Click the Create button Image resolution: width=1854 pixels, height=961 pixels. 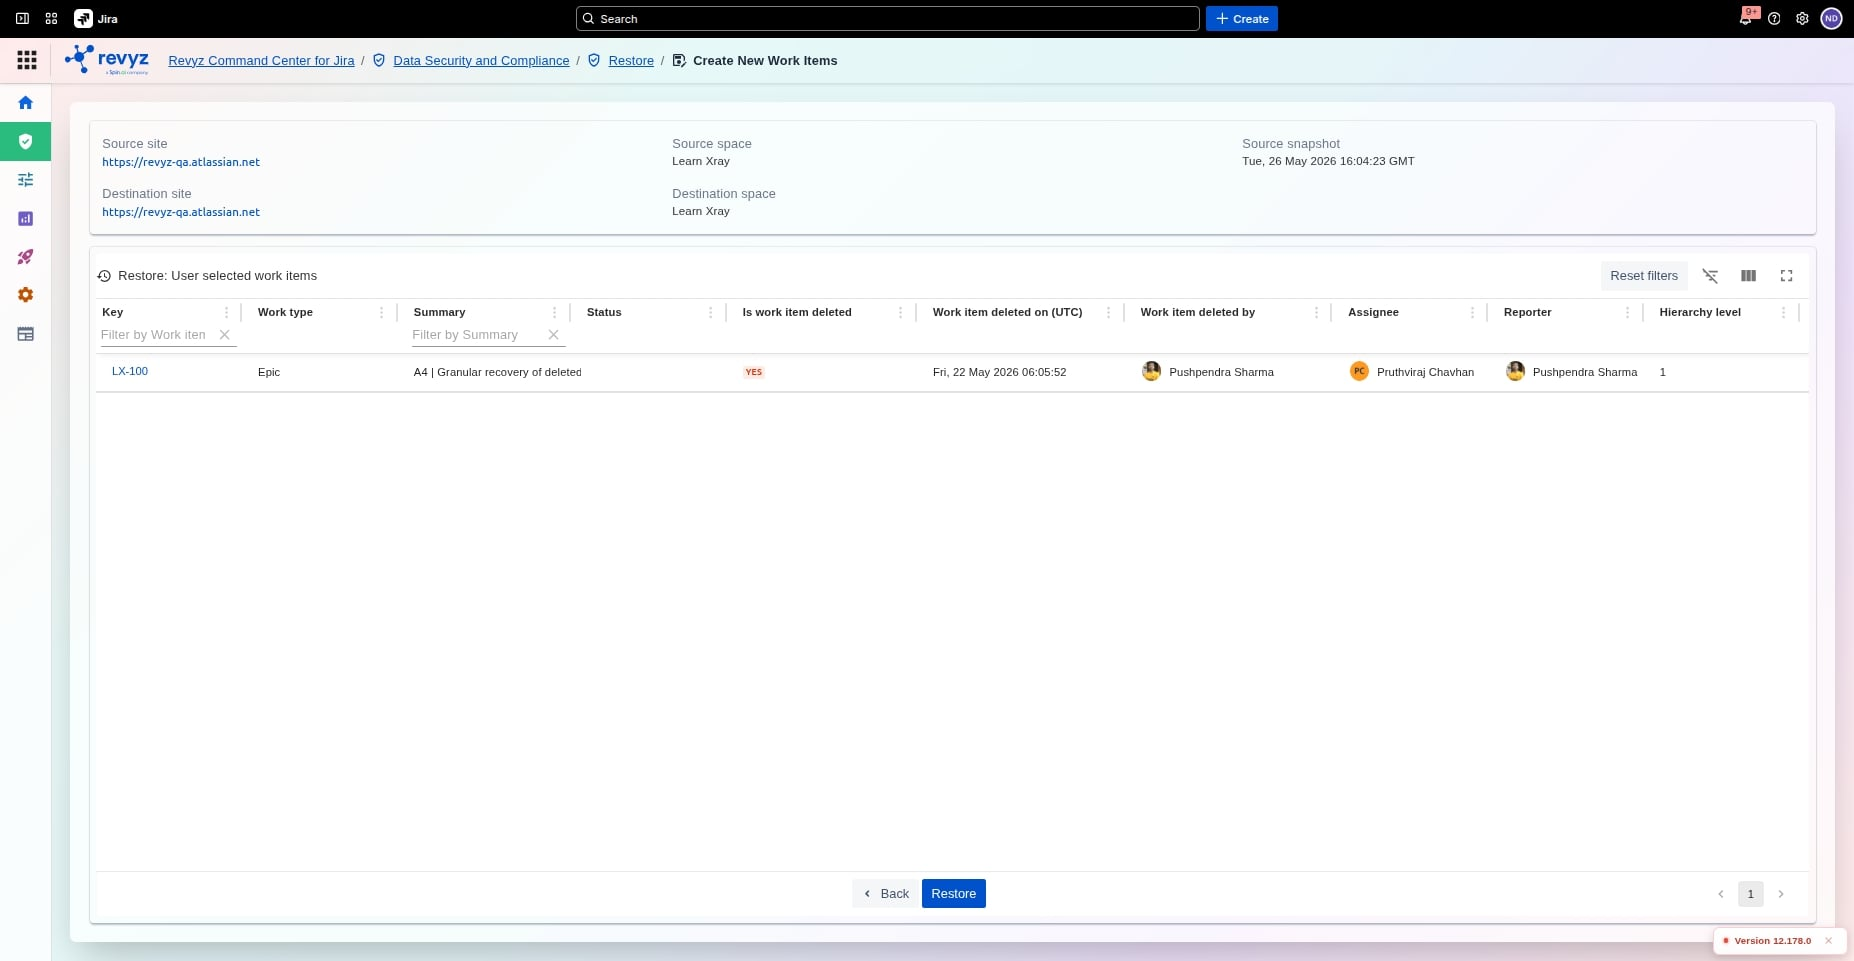tap(1242, 19)
